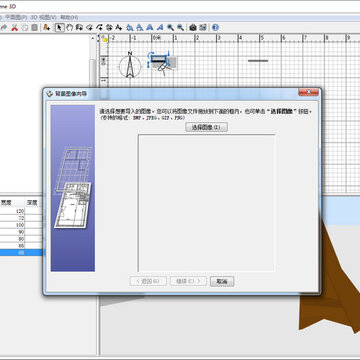
Task: Open the 3D 视图(V) menu
Action: [43, 17]
